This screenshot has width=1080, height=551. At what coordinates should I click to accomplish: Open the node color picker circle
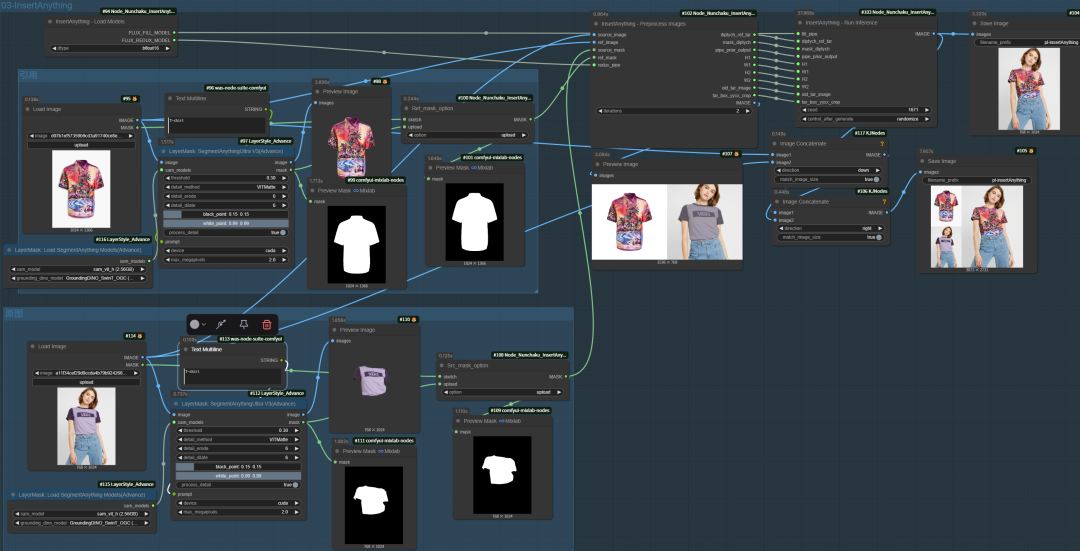pyautogui.click(x=196, y=325)
